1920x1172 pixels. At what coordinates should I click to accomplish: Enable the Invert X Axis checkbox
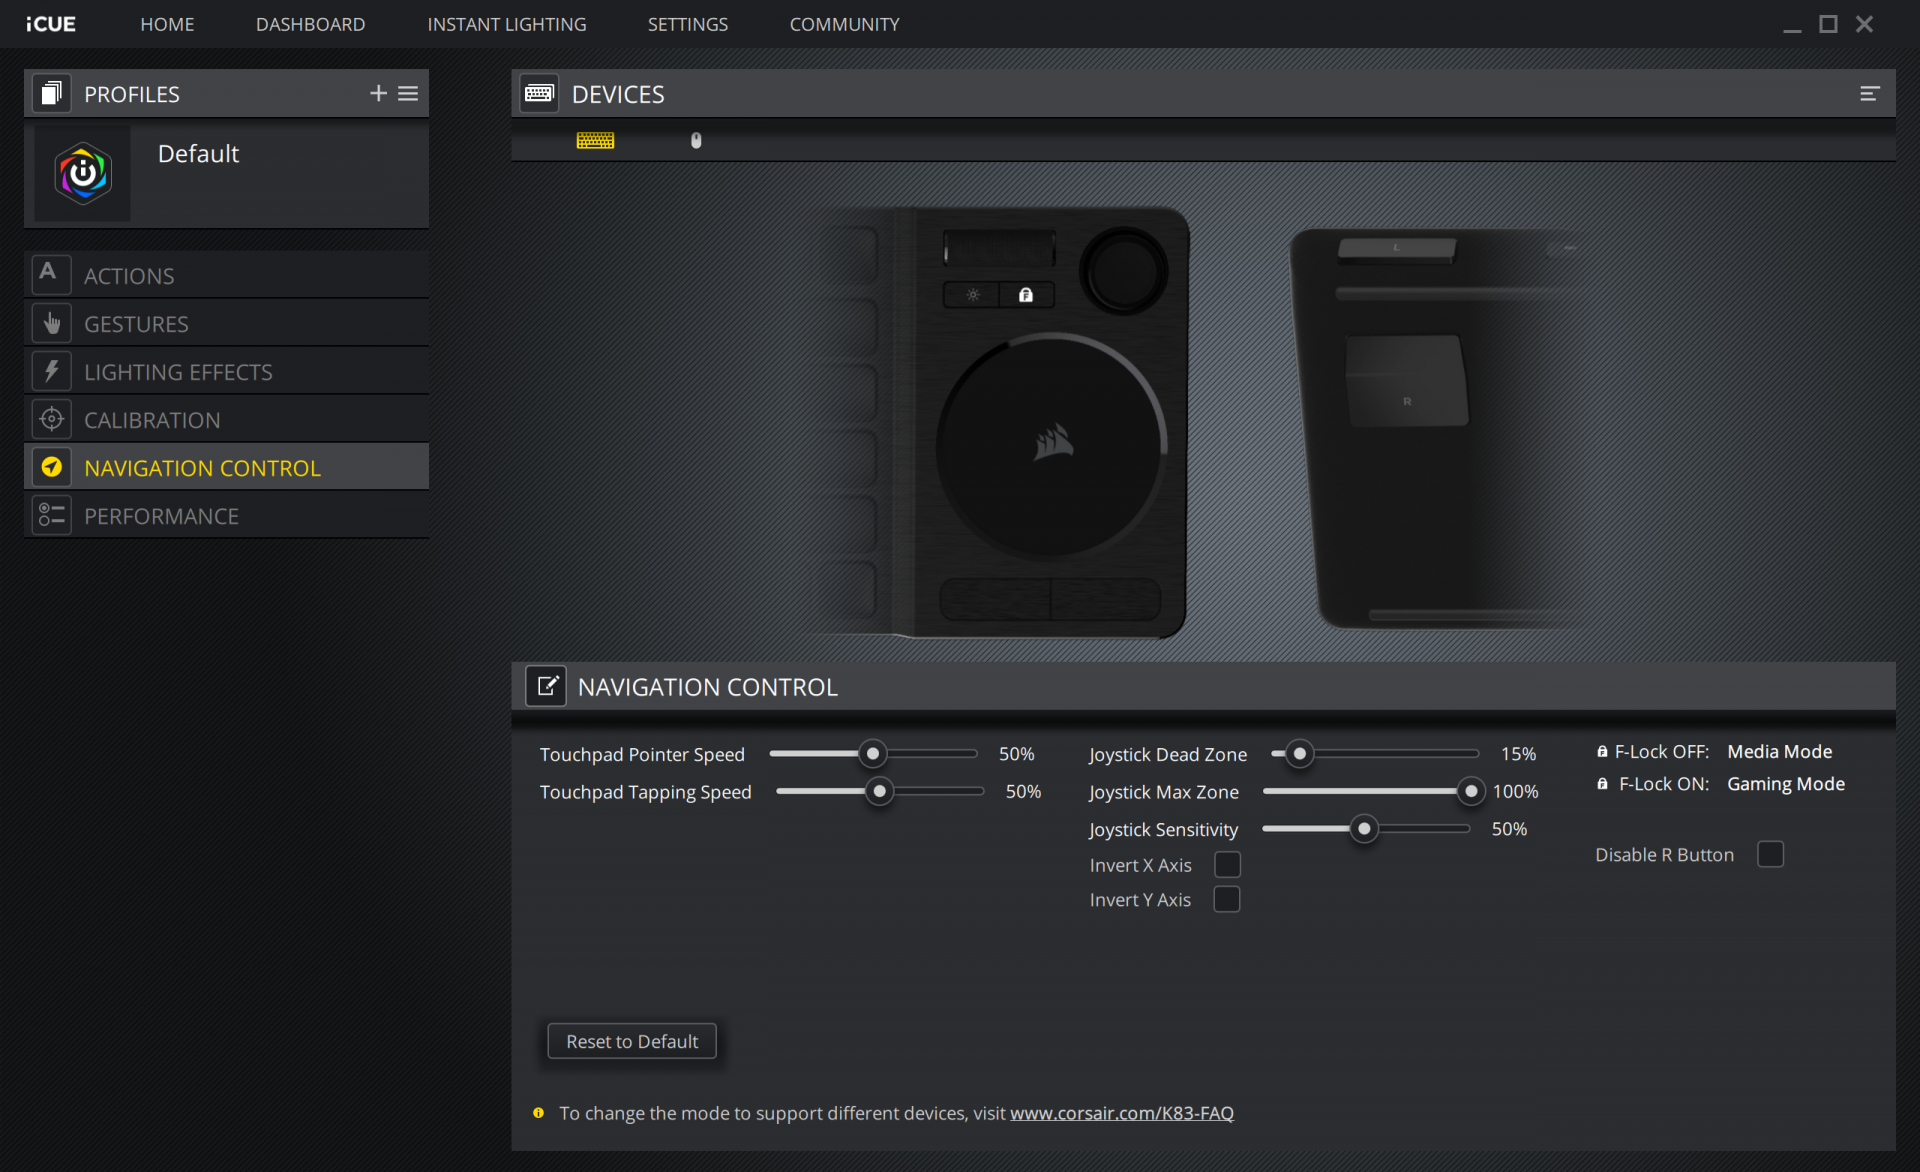point(1227,865)
